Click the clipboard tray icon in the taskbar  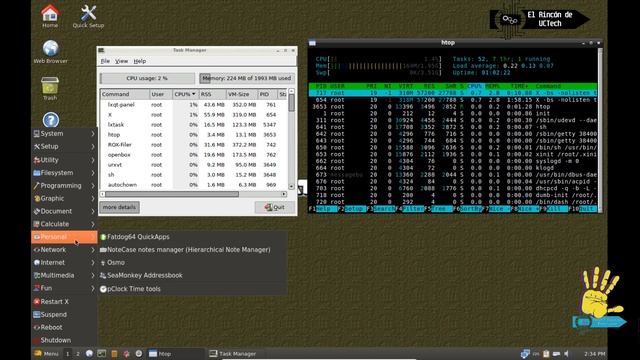point(546,353)
